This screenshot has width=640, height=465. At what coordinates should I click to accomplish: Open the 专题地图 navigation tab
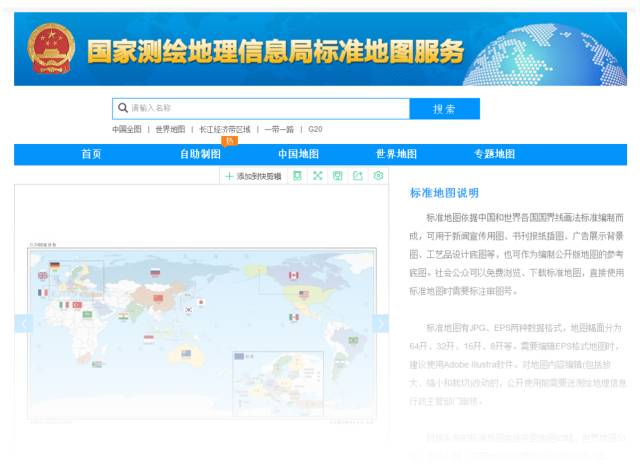tap(494, 154)
